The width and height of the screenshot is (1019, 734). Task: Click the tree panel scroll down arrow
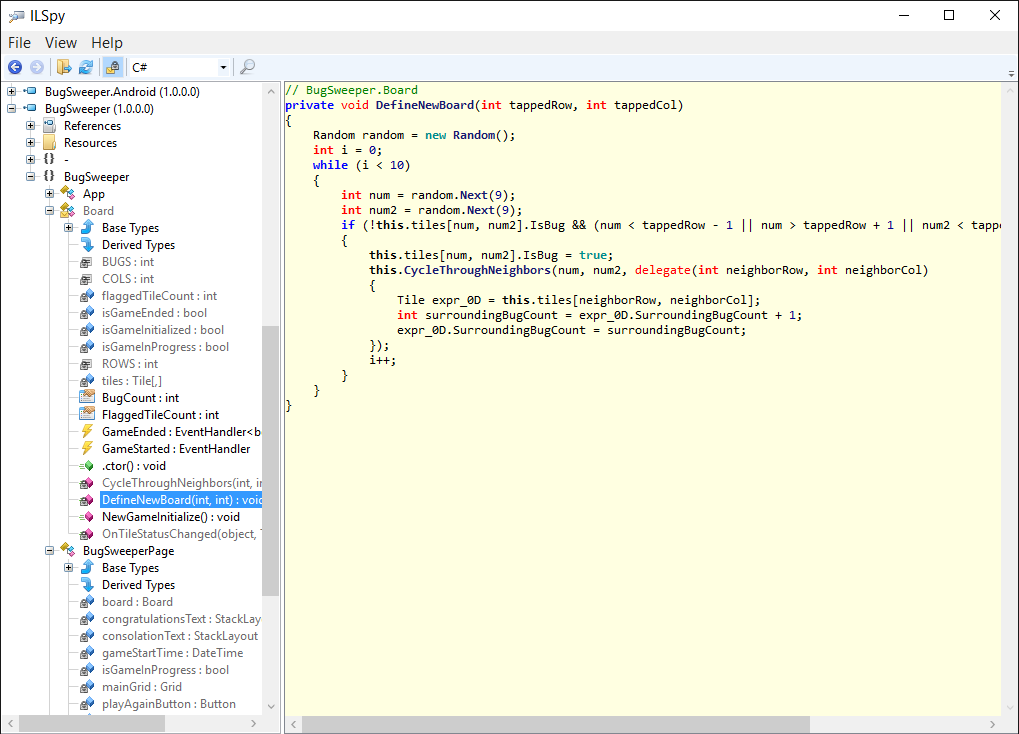(271, 706)
